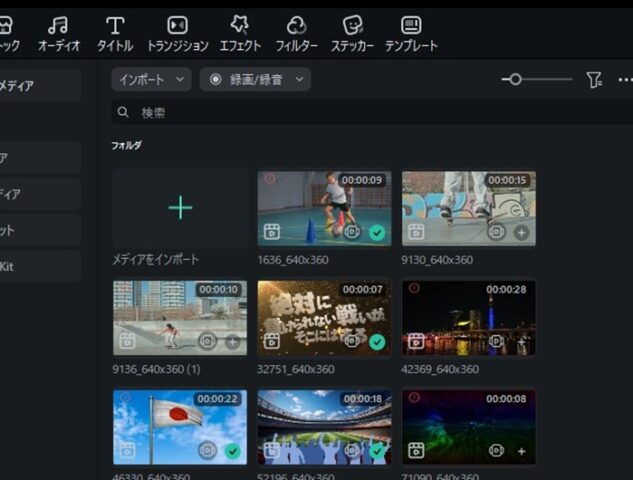Select the 42369_640x360 night city thumbnail

pos(468,318)
